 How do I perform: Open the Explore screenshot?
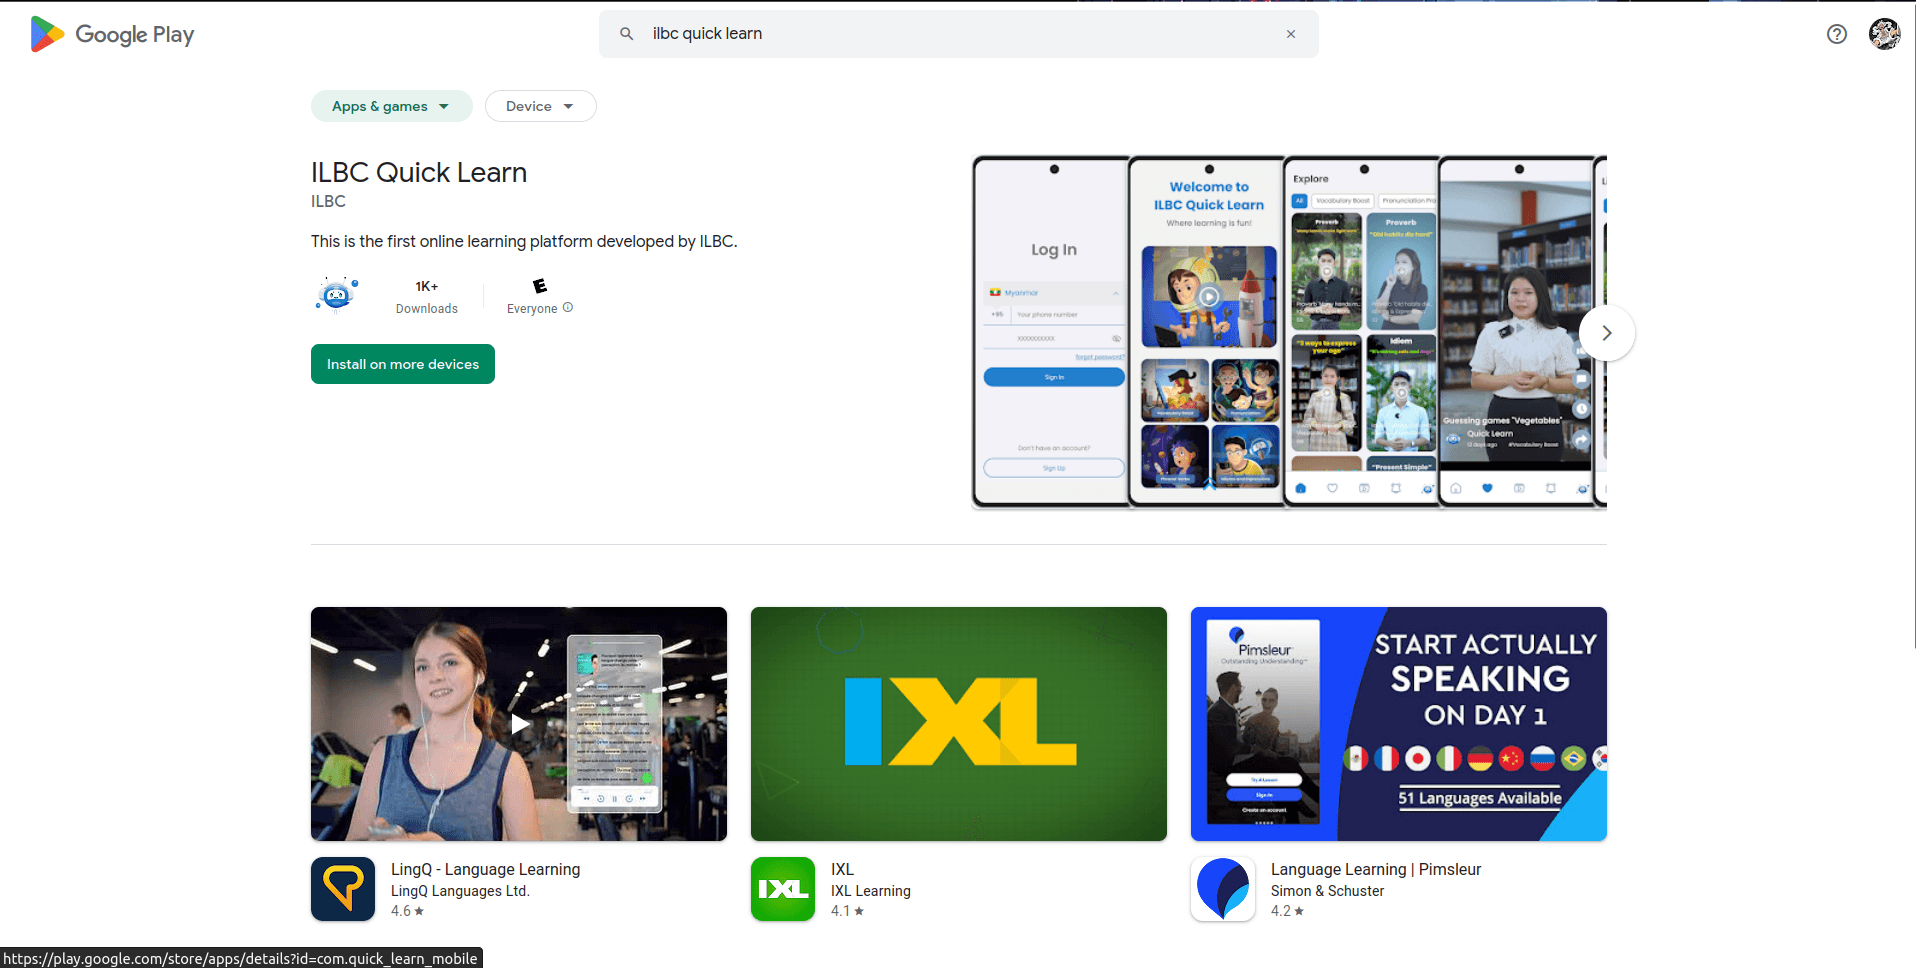click(x=1363, y=332)
